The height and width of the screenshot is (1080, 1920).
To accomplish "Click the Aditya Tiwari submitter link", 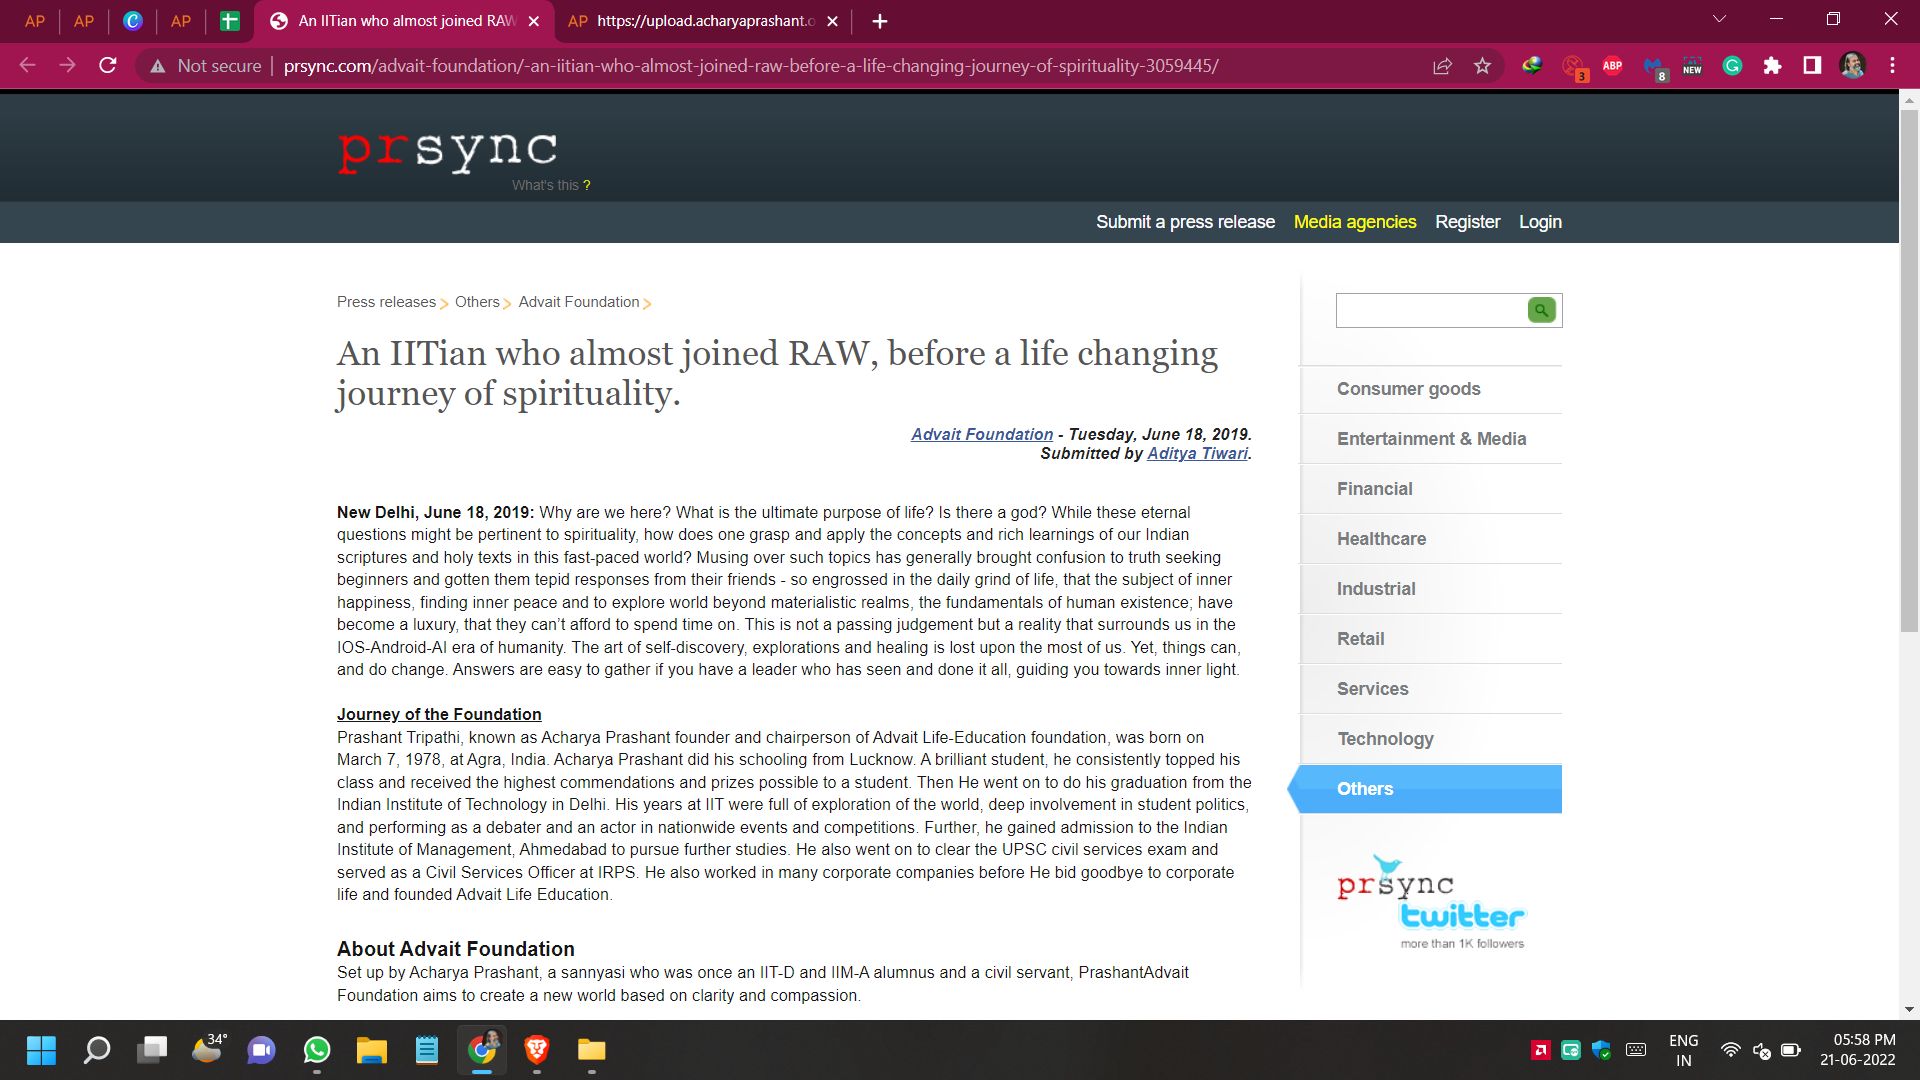I will point(1197,454).
